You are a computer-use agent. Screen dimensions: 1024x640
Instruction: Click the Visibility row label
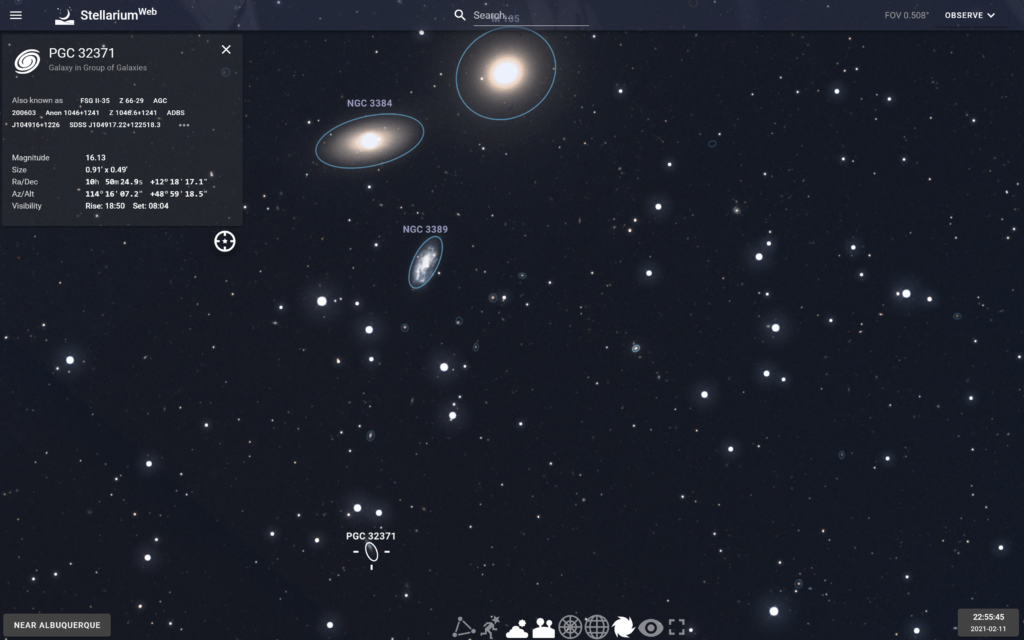pyautogui.click(x=27, y=206)
